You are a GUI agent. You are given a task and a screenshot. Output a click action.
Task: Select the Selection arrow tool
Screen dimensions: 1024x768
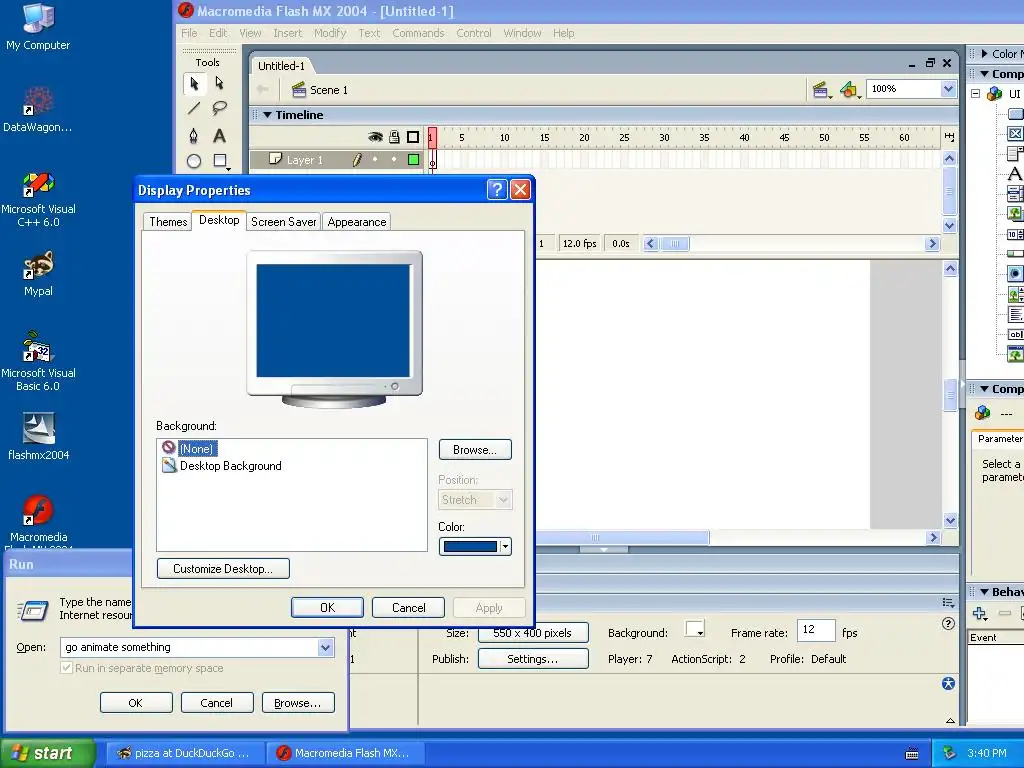pyautogui.click(x=194, y=84)
